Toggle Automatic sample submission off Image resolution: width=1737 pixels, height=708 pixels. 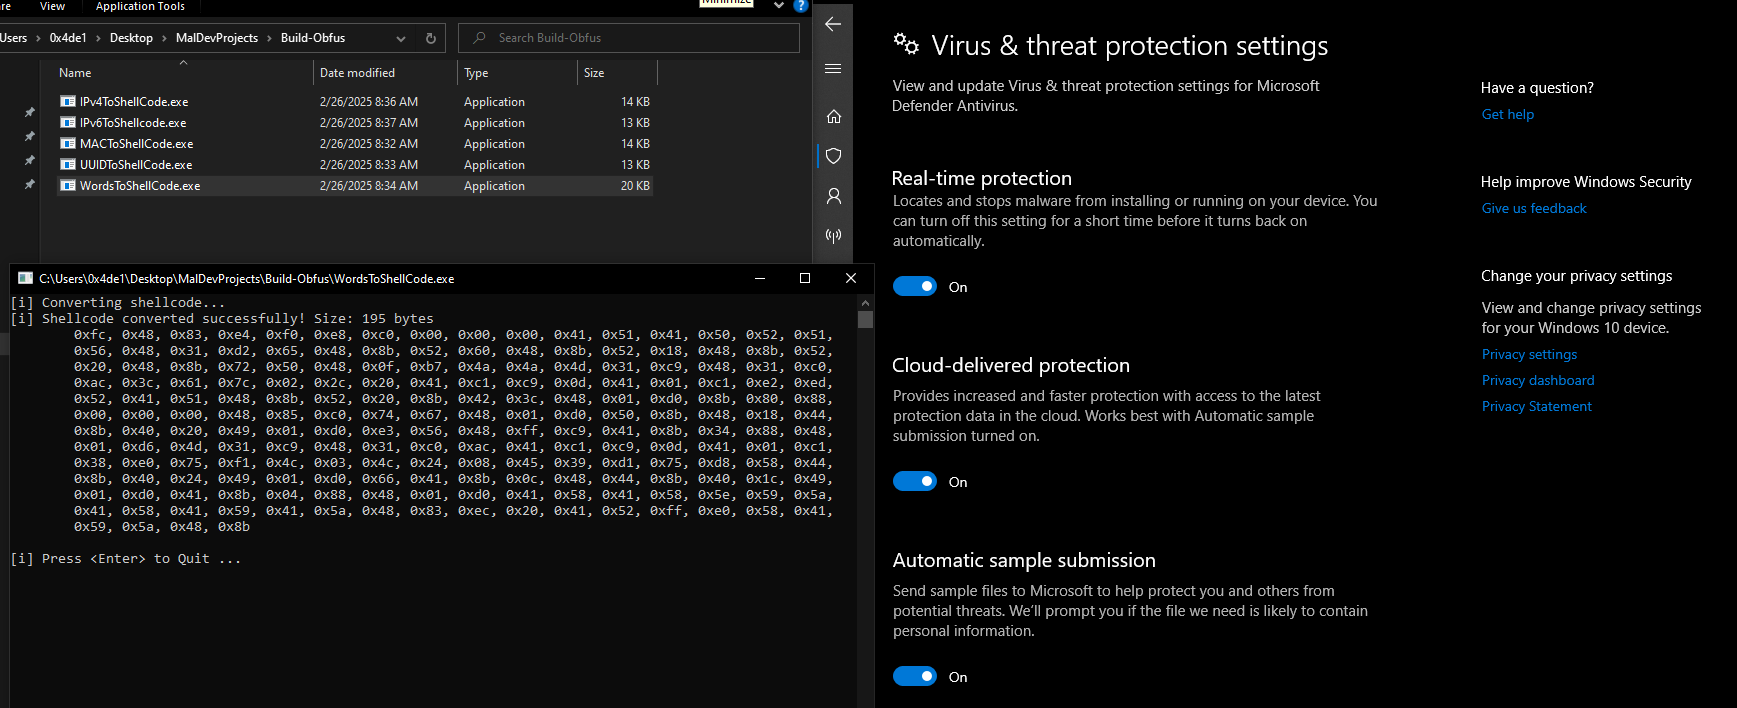click(915, 677)
